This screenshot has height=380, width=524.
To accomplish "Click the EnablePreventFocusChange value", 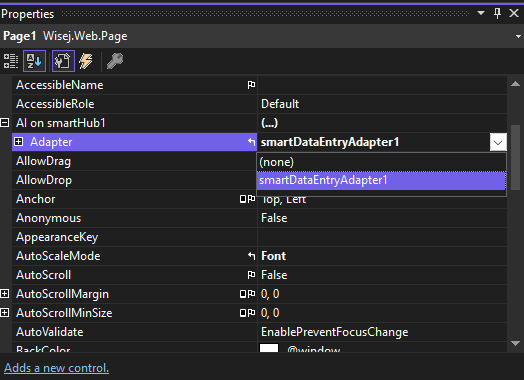I will click(382, 332).
